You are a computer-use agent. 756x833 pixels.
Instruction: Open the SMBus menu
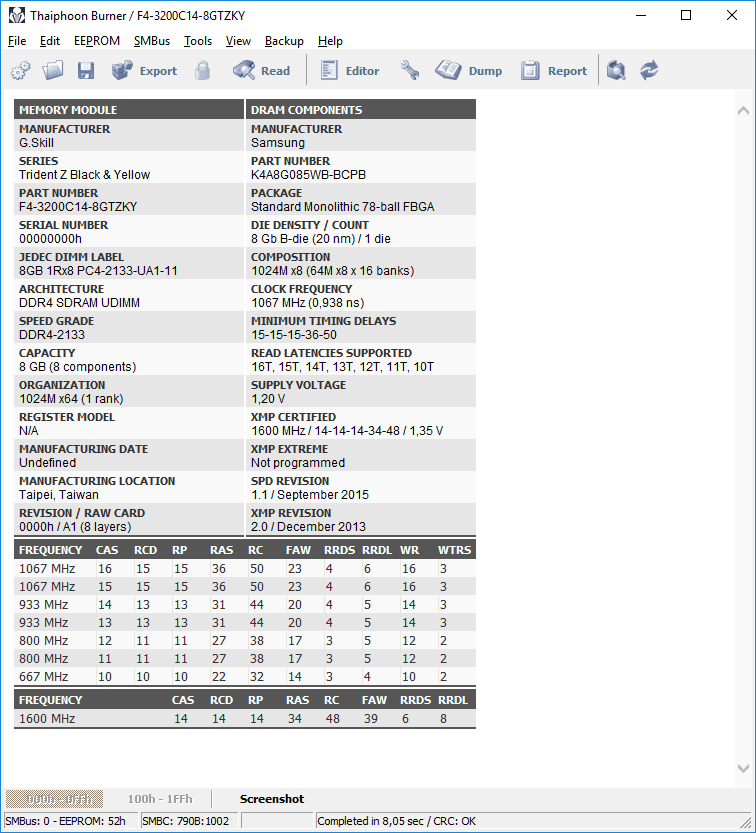click(152, 41)
